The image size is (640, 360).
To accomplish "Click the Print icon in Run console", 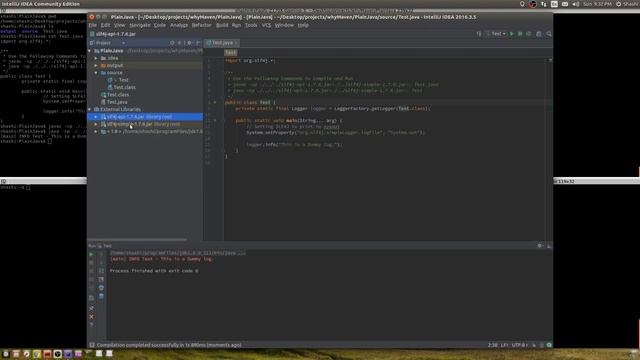I will [x=101, y=288].
